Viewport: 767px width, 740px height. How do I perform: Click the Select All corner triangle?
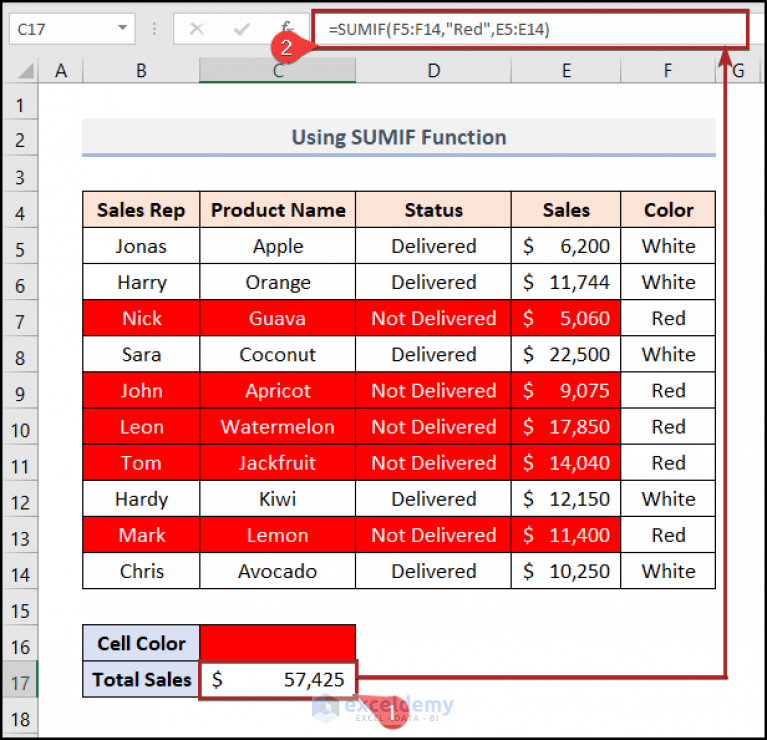coord(24,71)
